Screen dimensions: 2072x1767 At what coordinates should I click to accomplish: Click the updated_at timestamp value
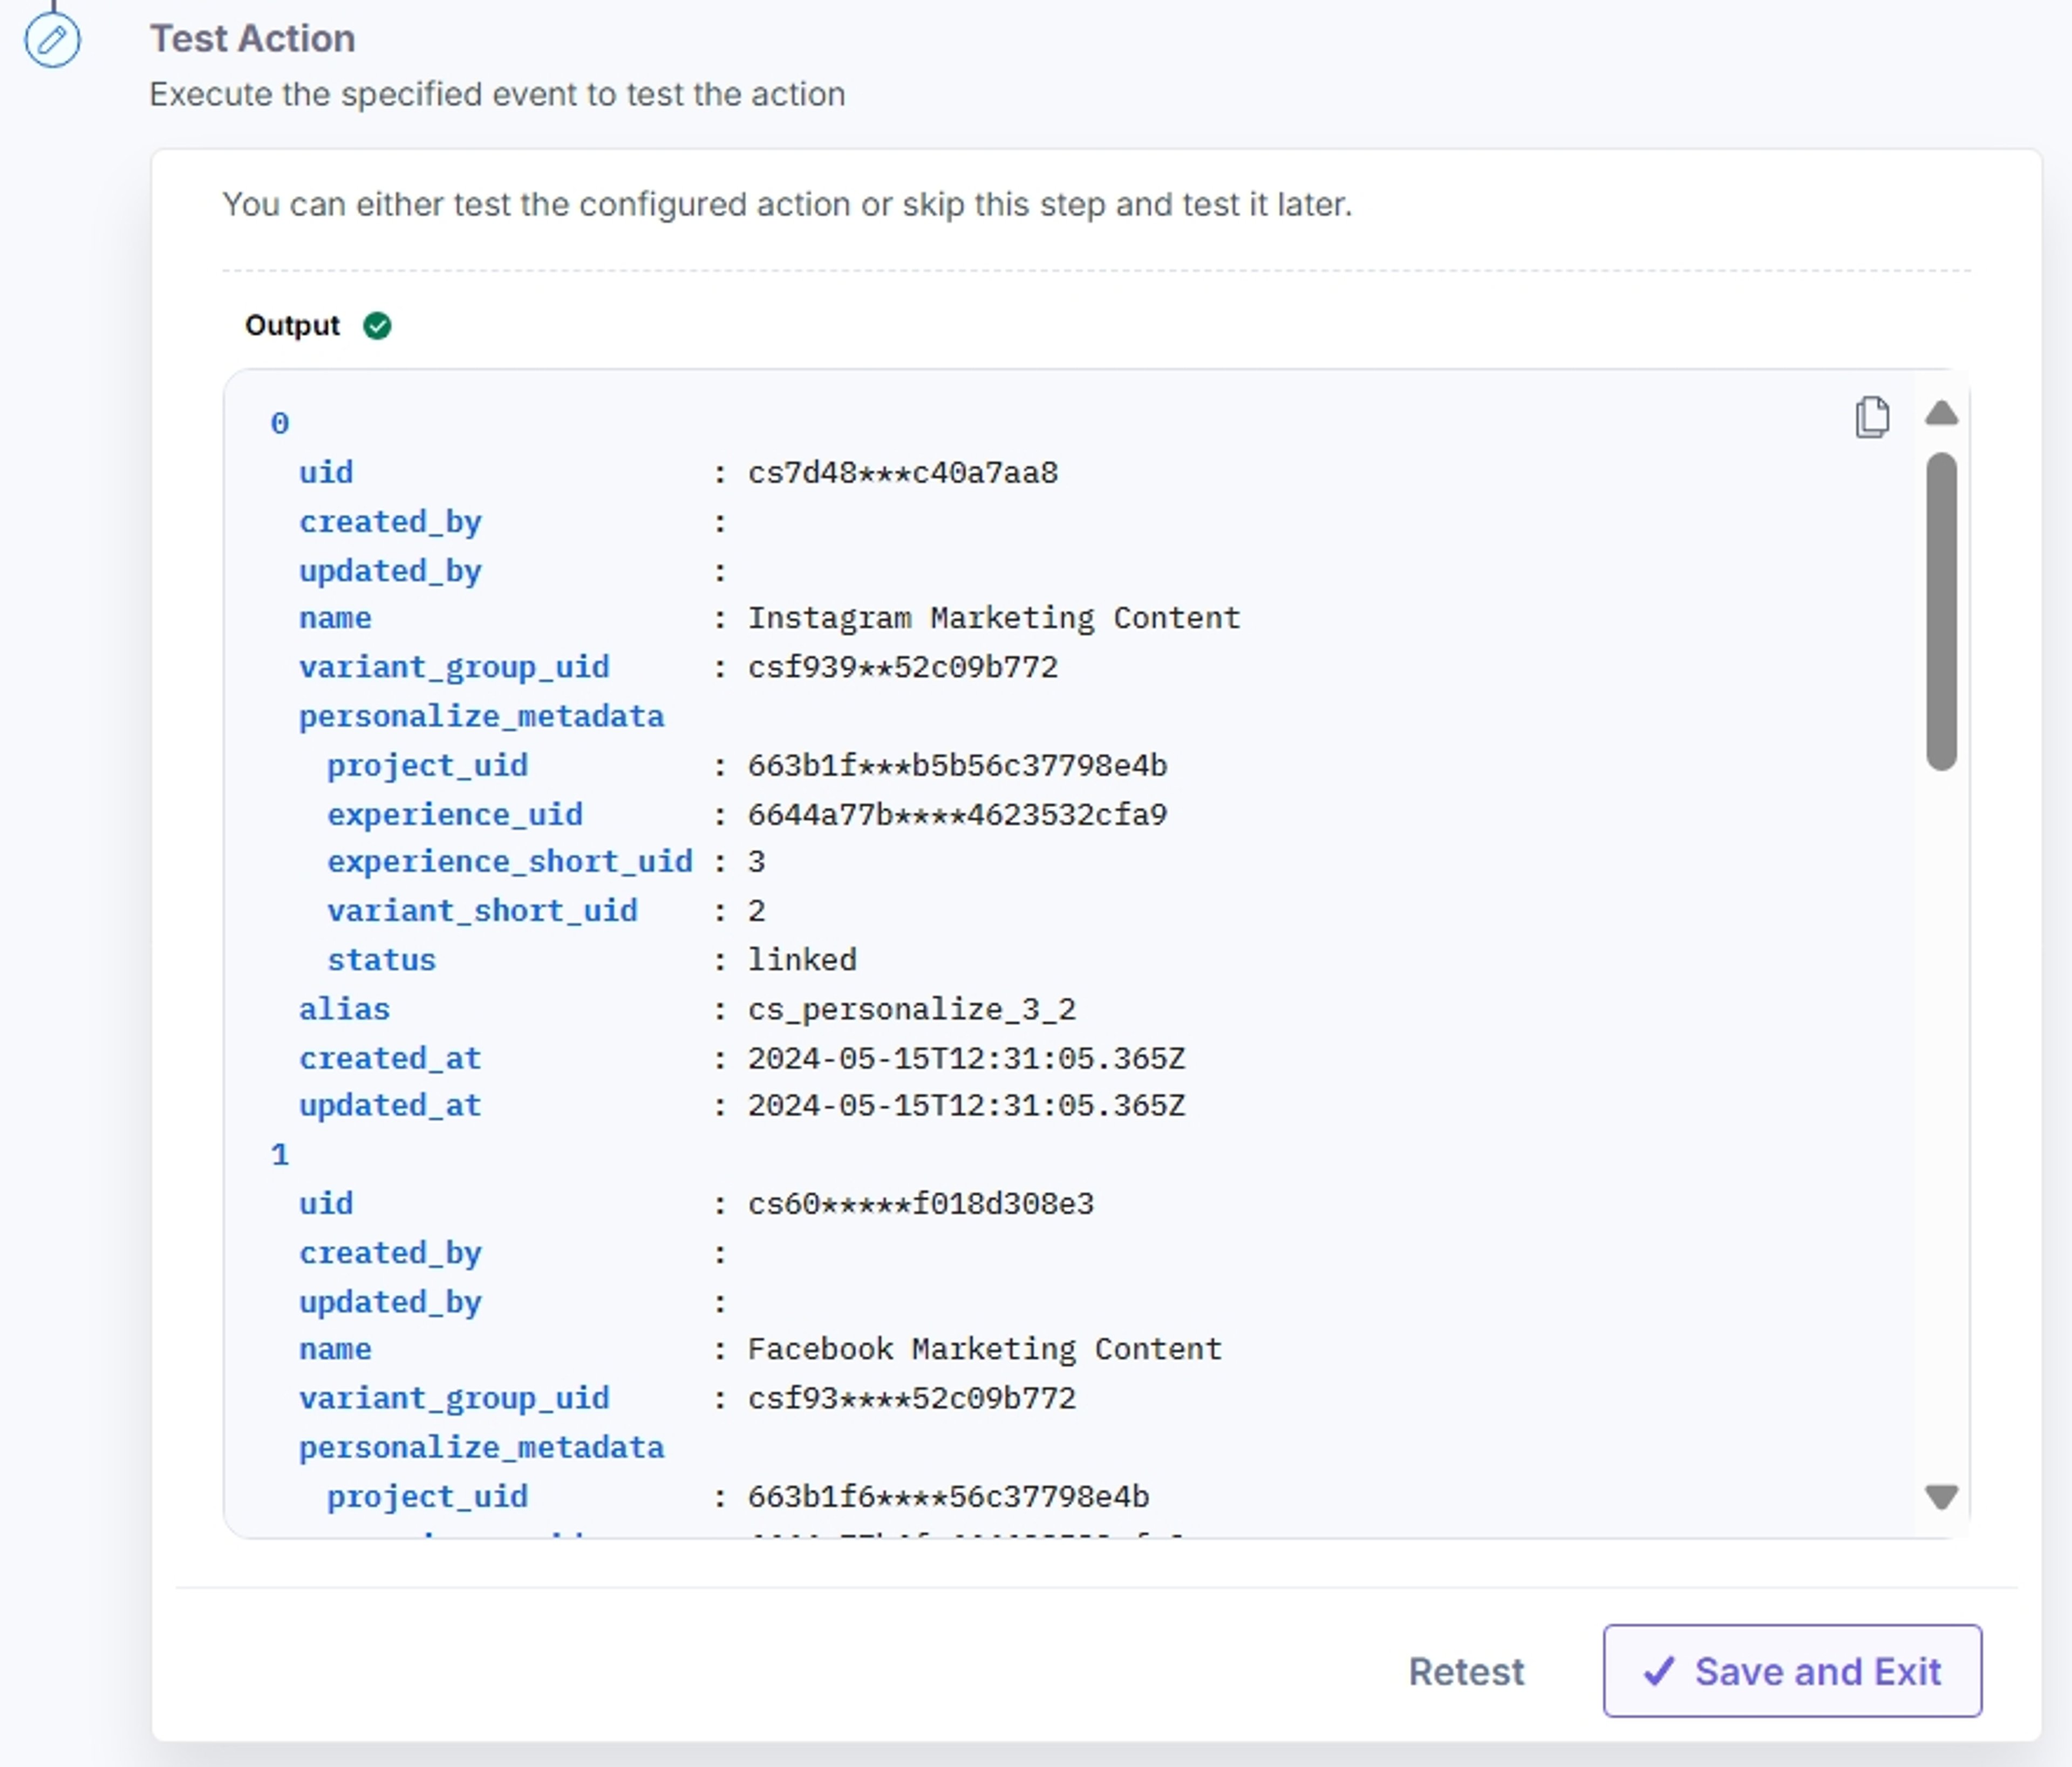click(966, 1105)
